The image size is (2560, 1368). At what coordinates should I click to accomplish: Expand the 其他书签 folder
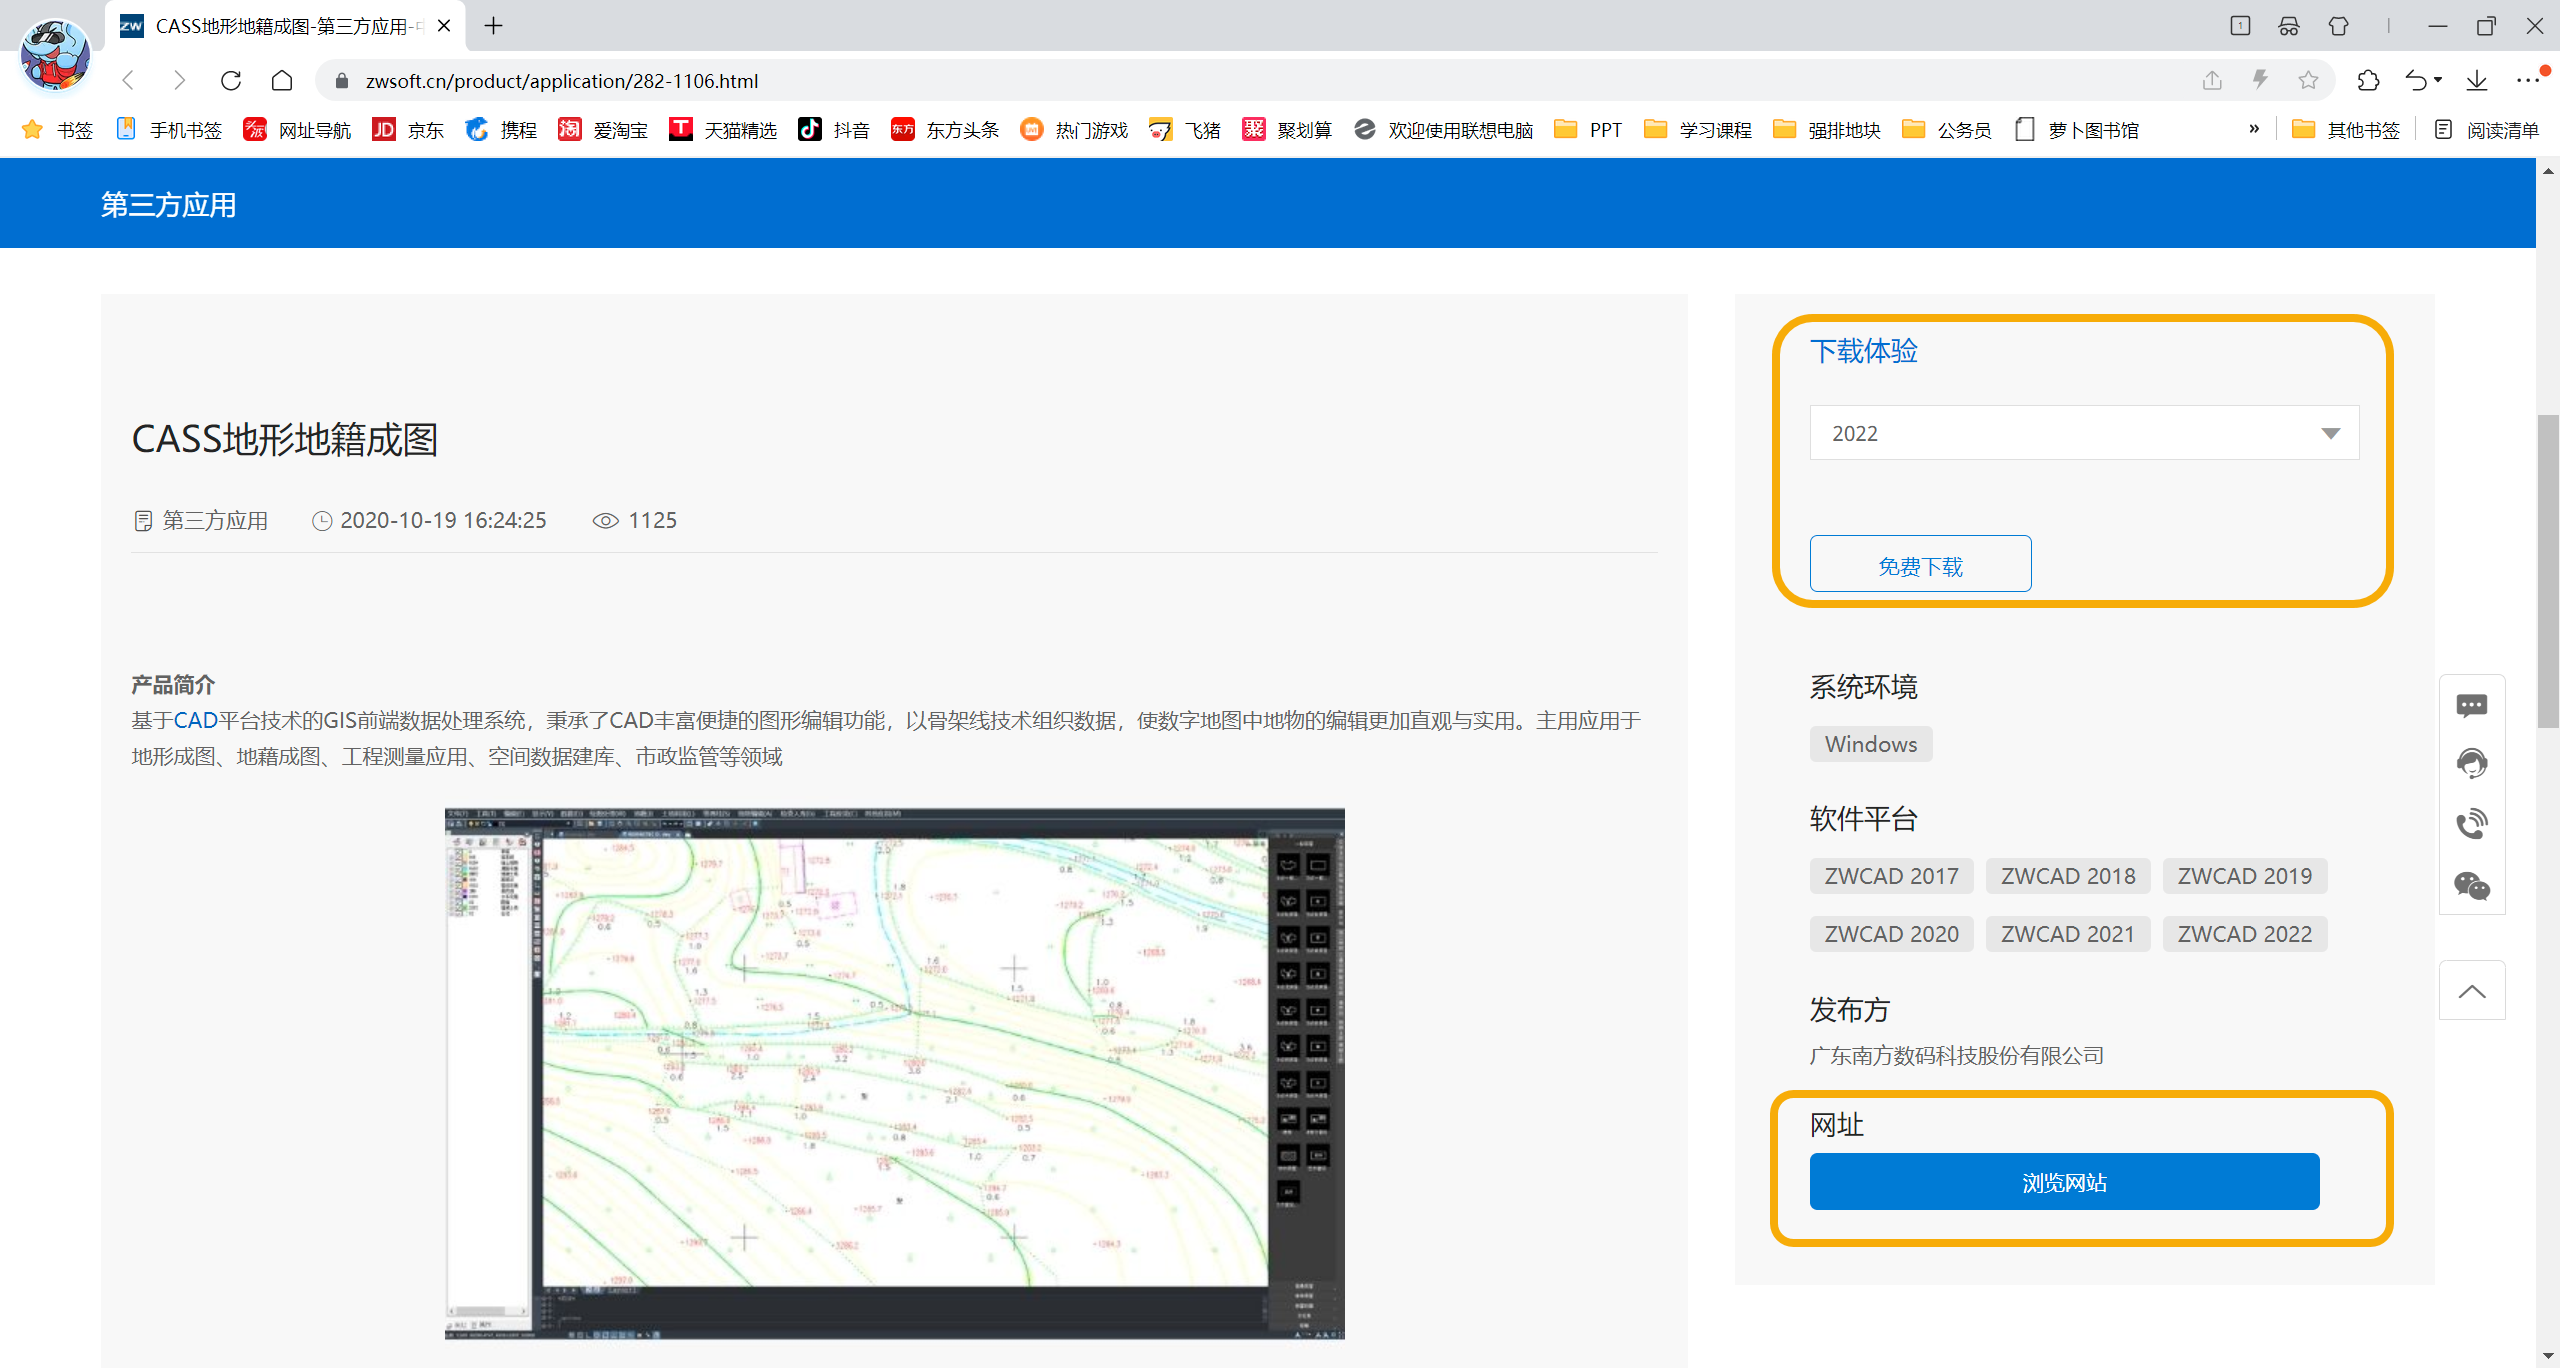(x=2346, y=129)
